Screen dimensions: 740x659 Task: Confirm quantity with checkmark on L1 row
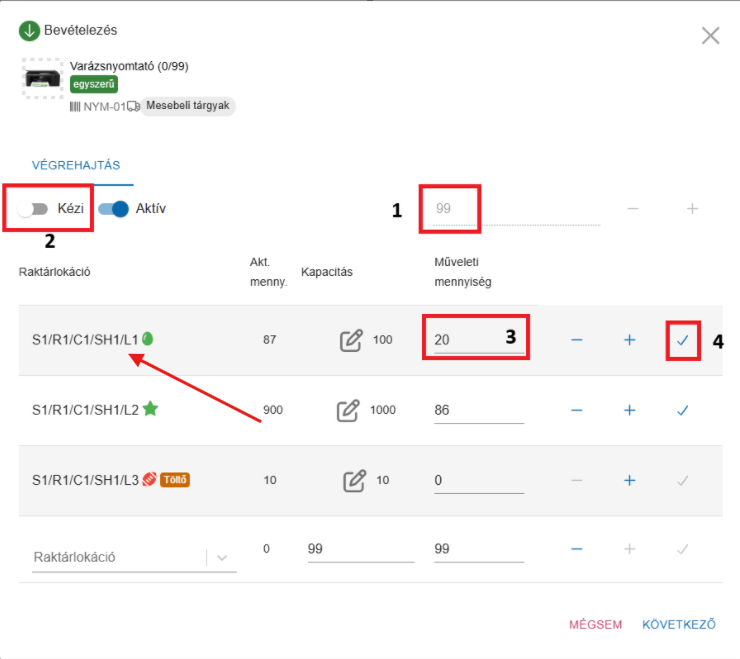coord(683,341)
